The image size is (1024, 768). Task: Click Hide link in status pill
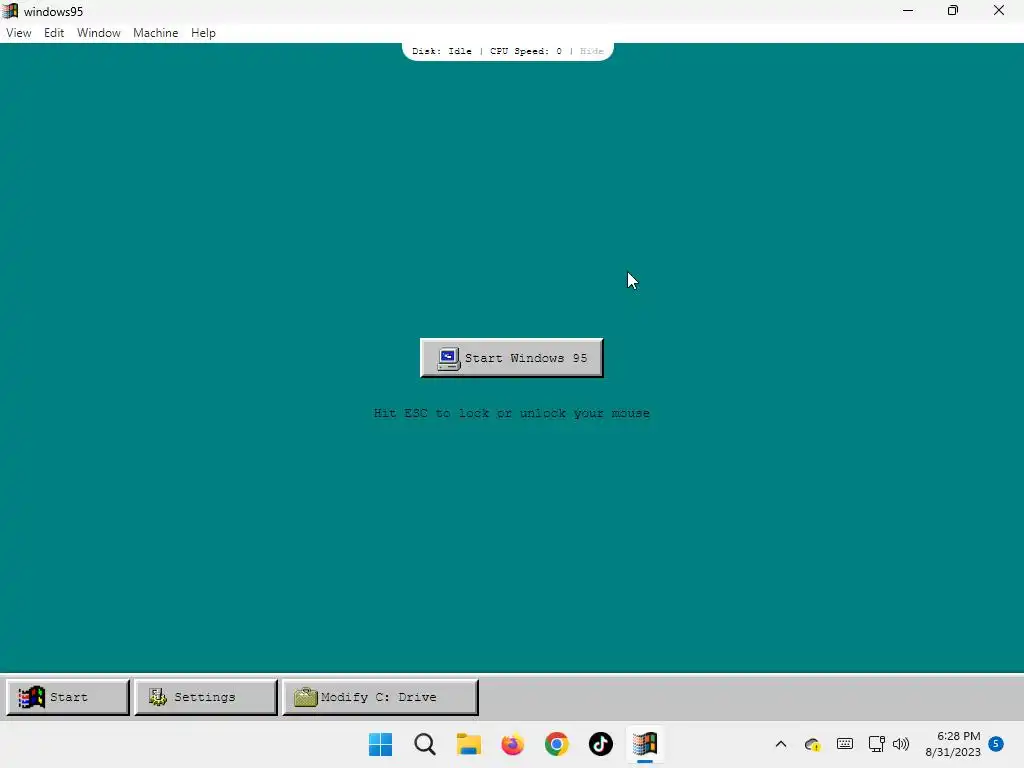point(592,51)
